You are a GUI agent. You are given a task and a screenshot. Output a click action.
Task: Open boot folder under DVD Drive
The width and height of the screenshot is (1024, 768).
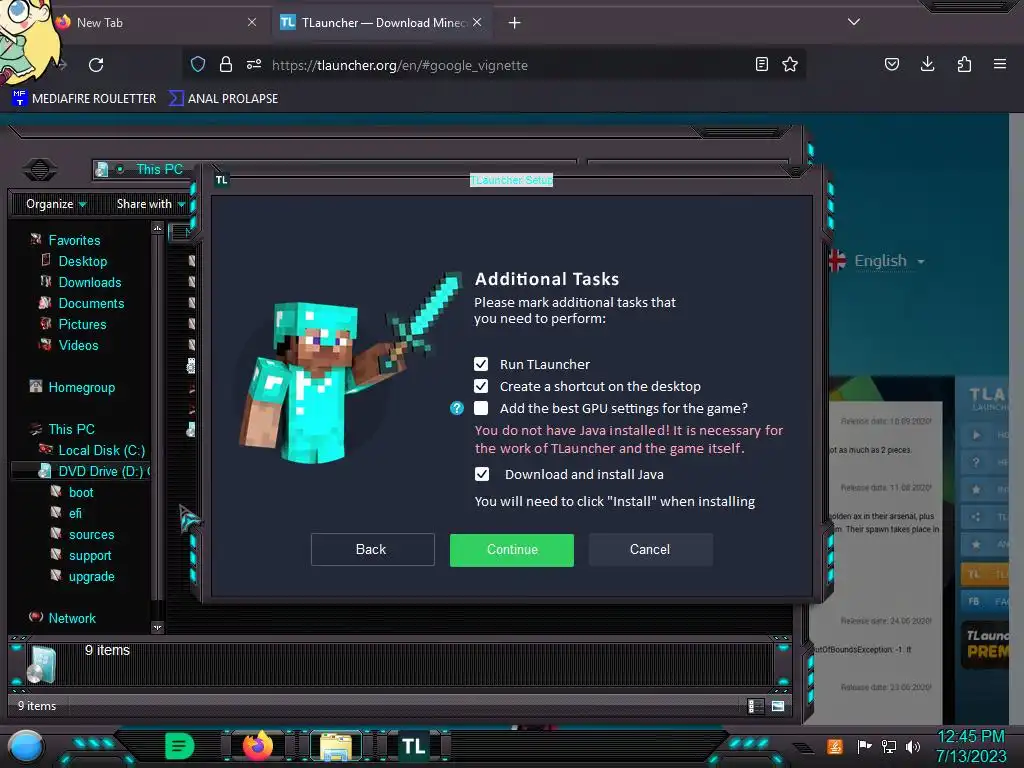point(81,492)
